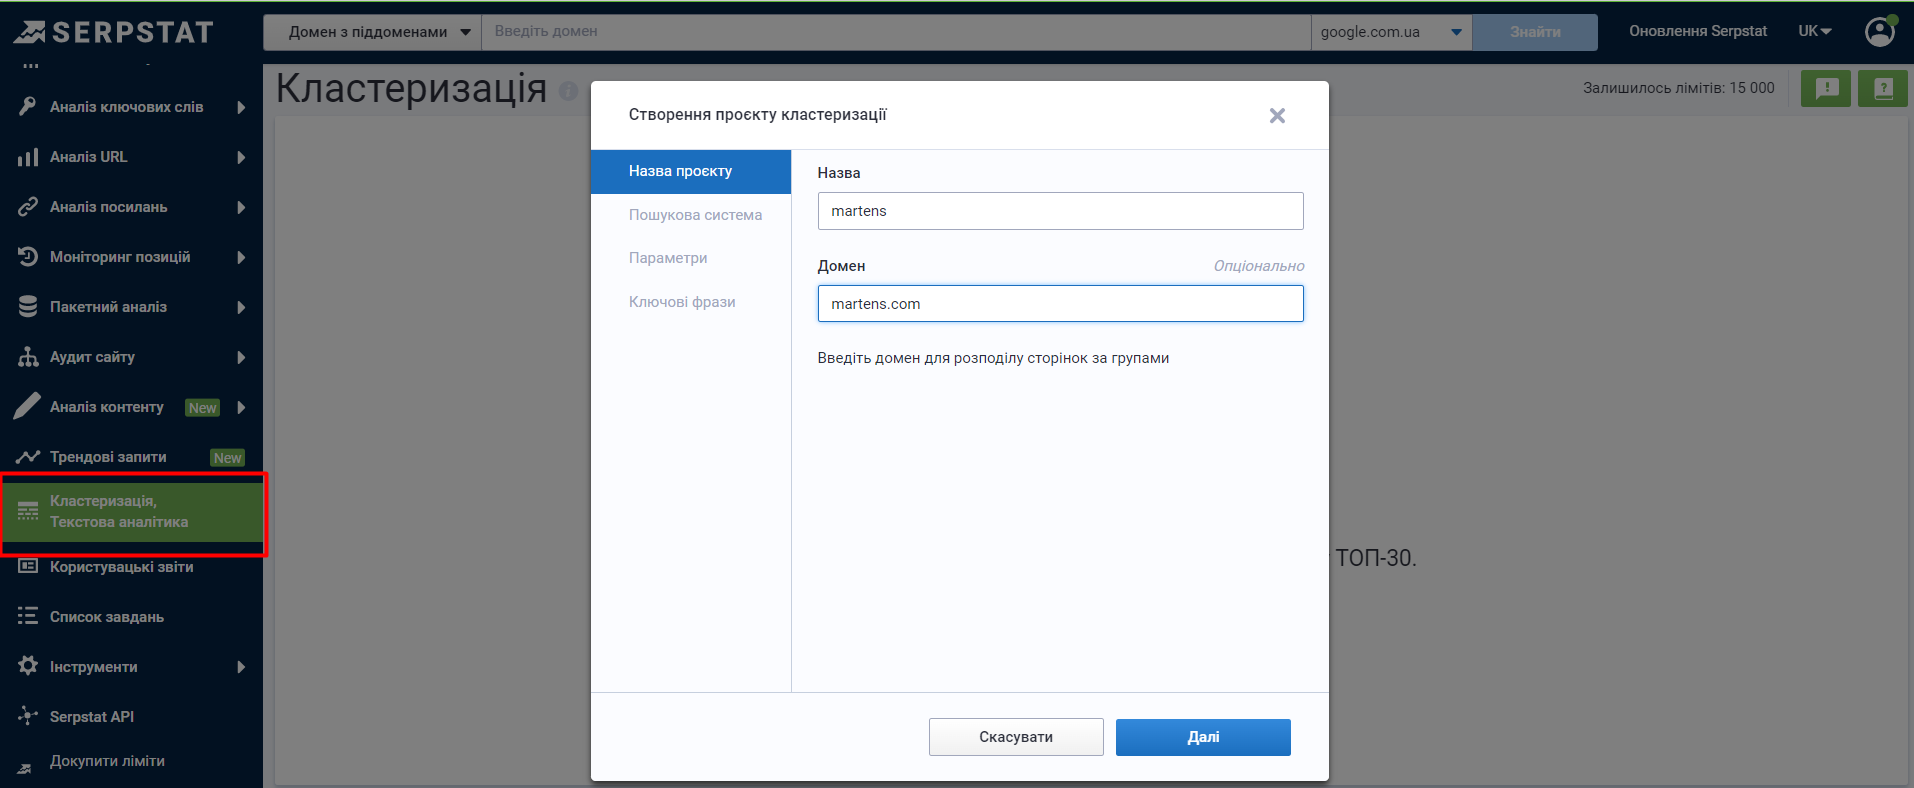Click the key icon for Аналіз ключових слів
This screenshot has width=1914, height=788.
pos(28,106)
